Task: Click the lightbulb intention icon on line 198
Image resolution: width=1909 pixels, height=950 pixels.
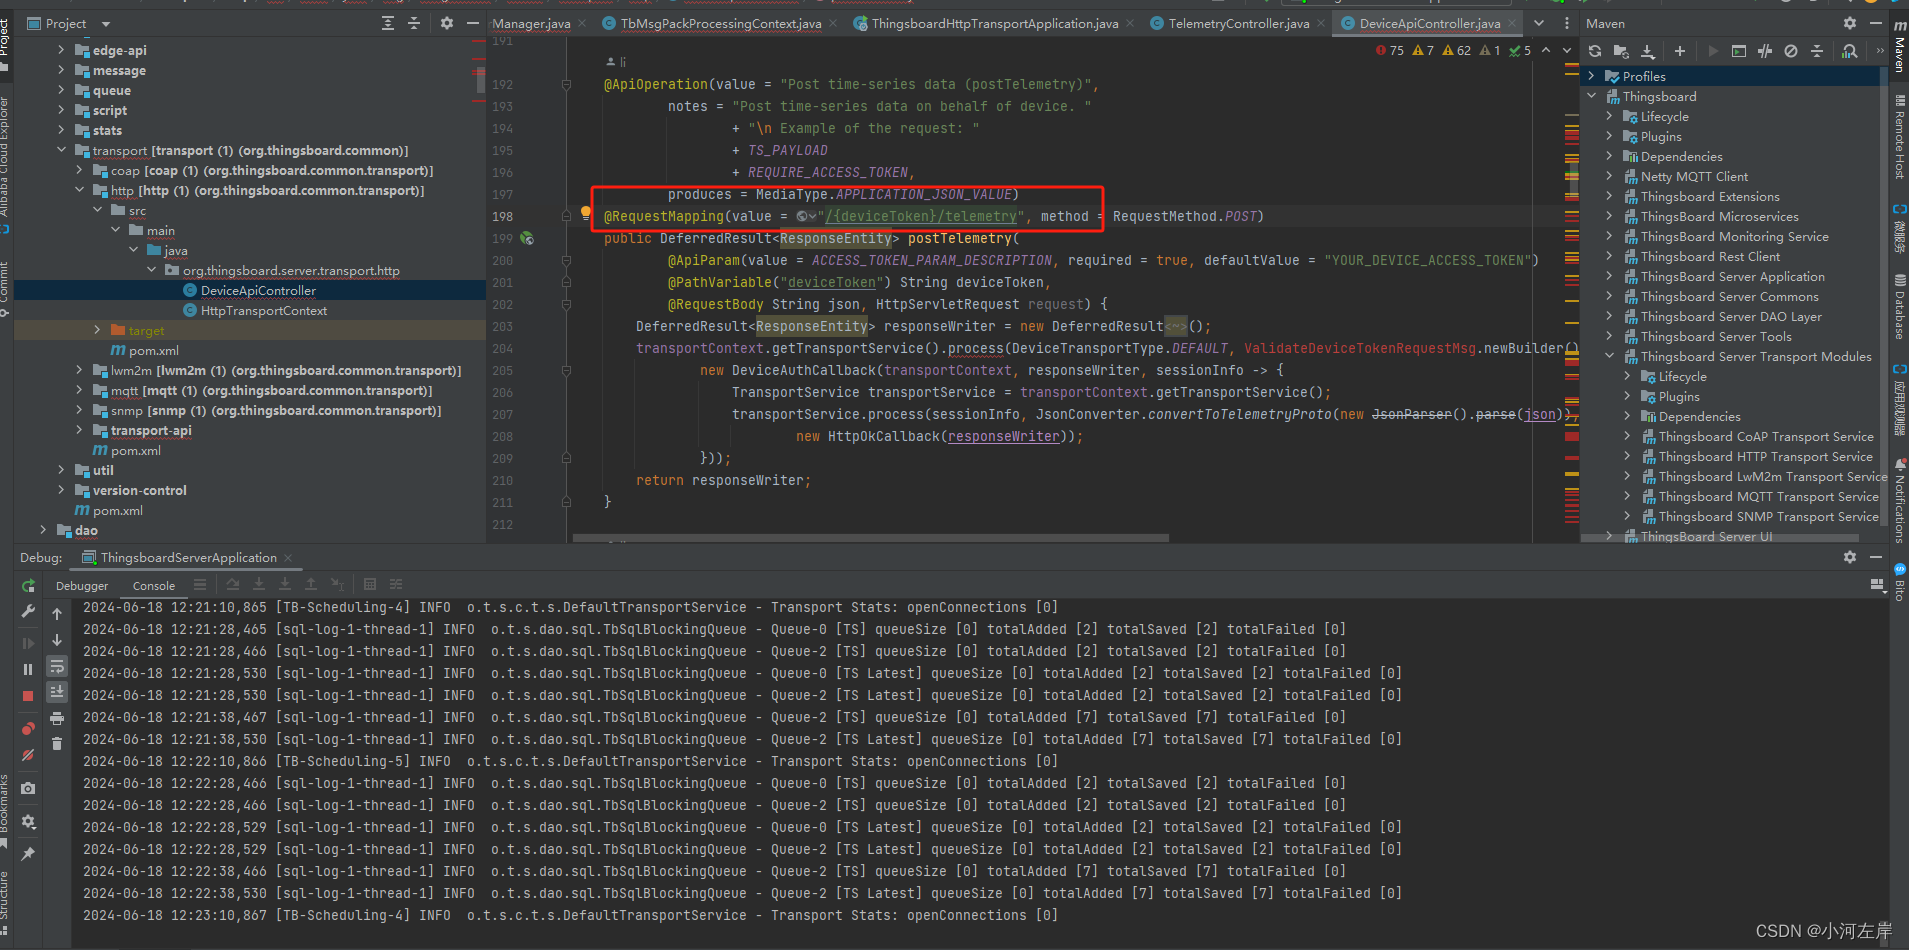Action: pos(586,213)
